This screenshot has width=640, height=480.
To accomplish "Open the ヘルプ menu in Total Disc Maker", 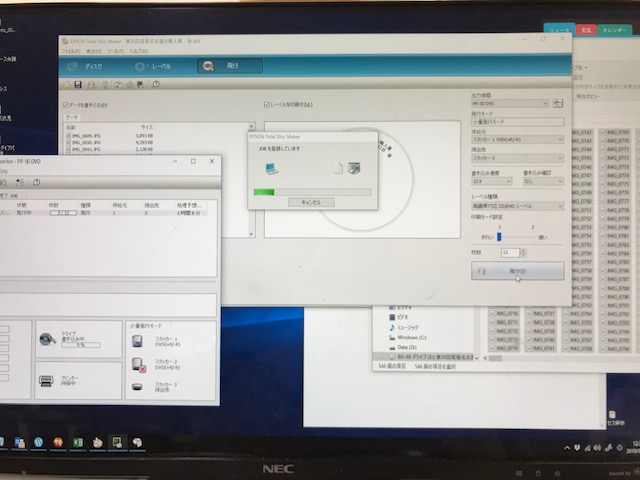I will (x=138, y=51).
